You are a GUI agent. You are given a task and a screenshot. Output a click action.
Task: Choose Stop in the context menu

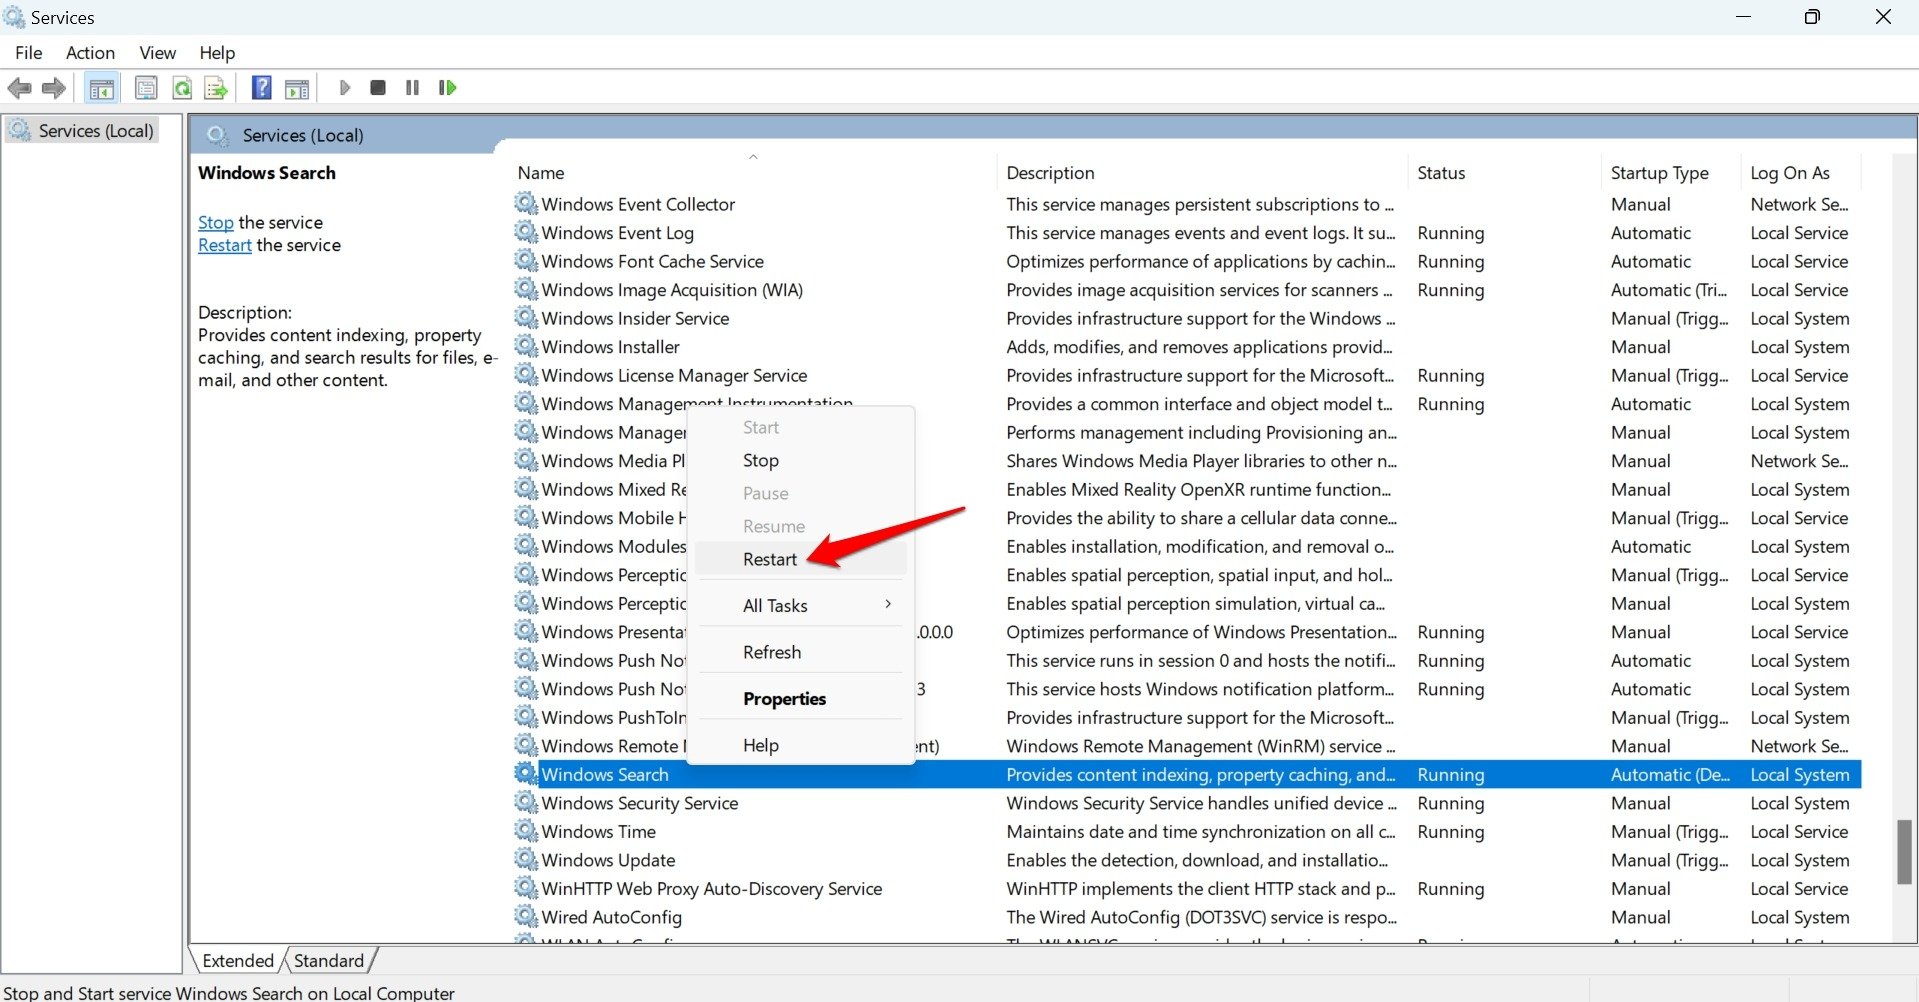(x=800, y=460)
